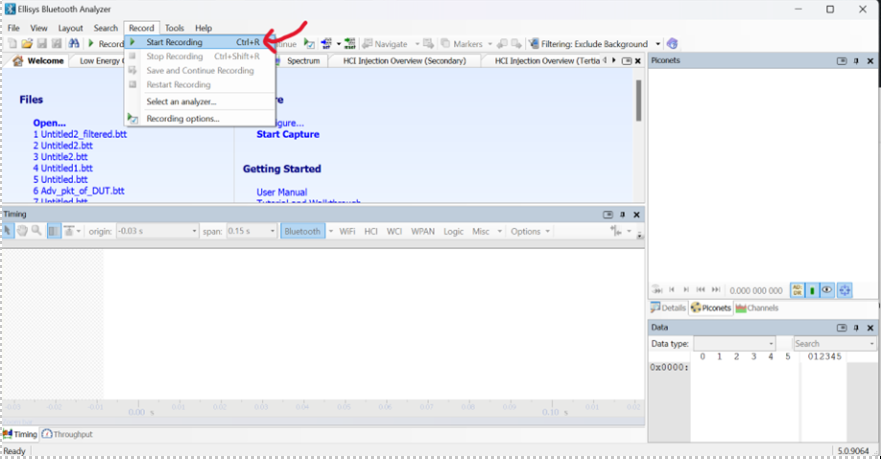
Task: Click the globe icon right of Filtering
Action: (672, 44)
